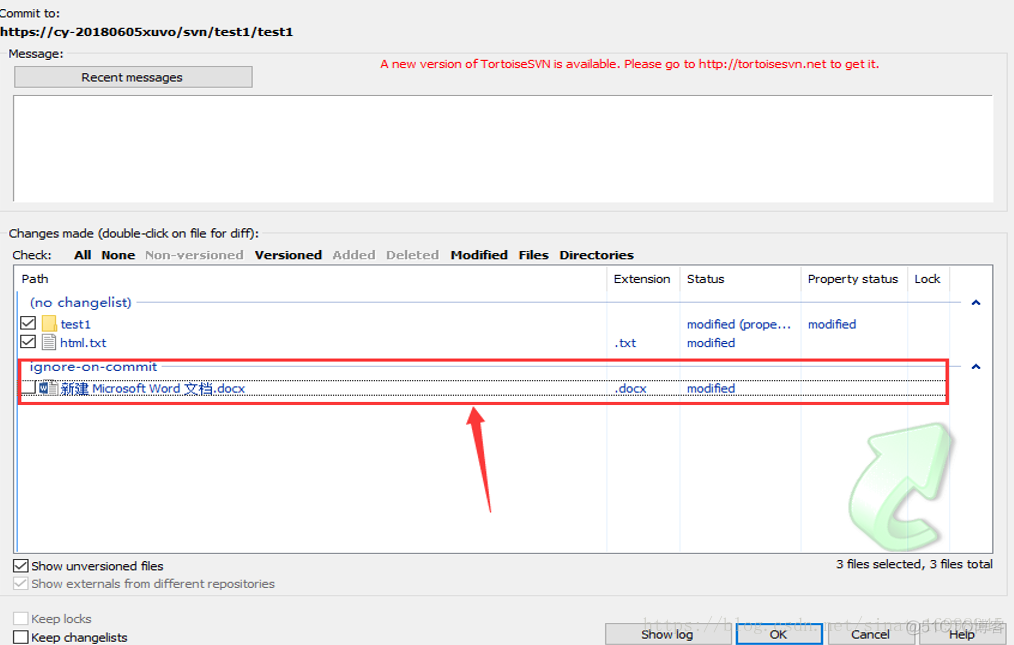Open Help for the commit dialog
Viewport: 1014px width, 645px height.
(x=962, y=635)
